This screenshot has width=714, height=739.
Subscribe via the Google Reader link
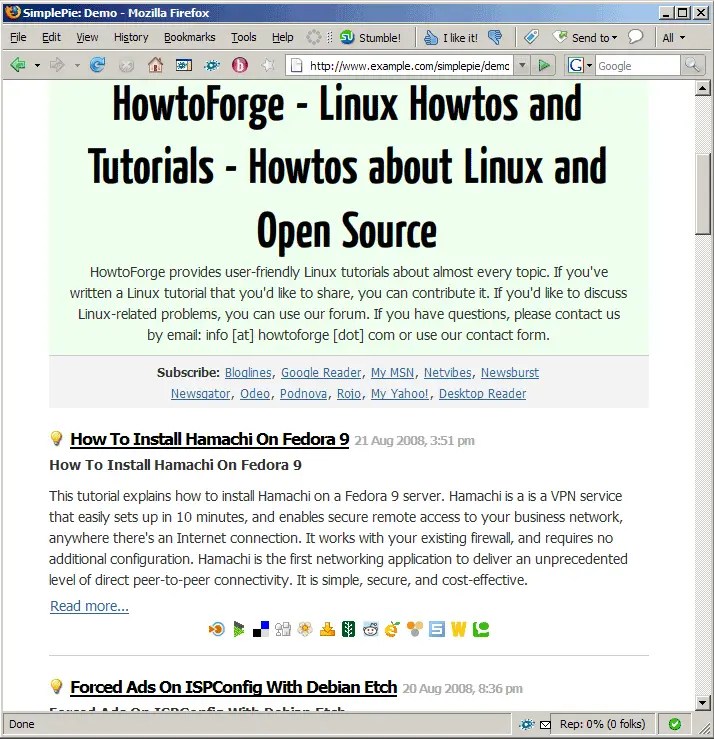[321, 372]
